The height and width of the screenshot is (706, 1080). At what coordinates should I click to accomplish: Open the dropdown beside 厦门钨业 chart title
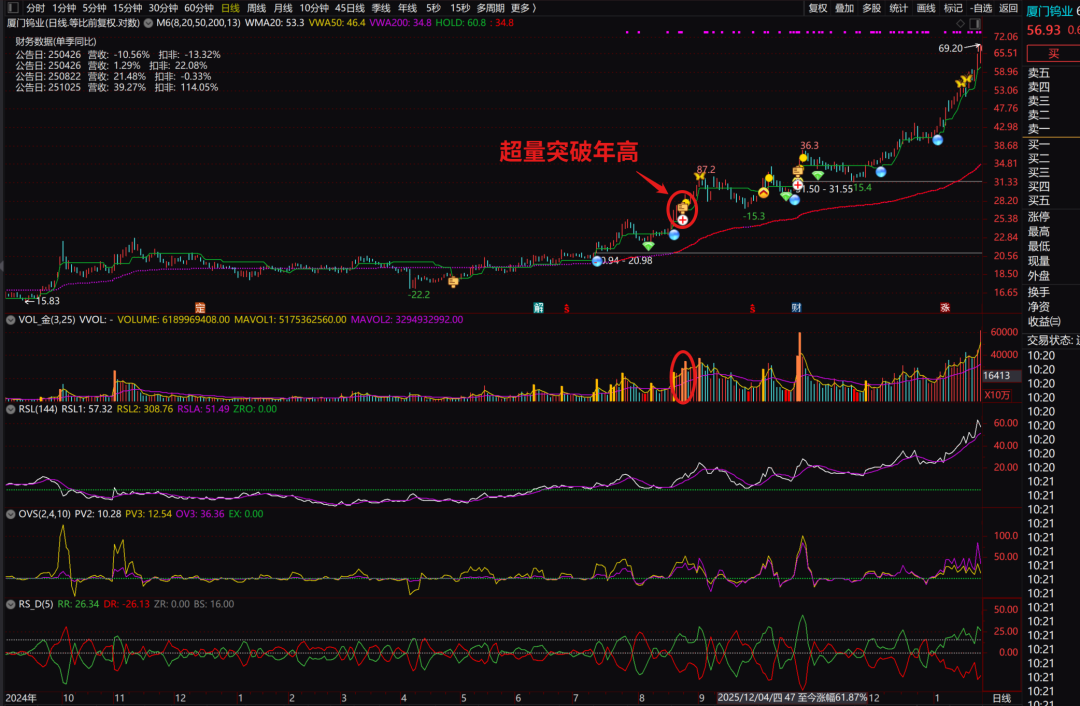[148, 23]
